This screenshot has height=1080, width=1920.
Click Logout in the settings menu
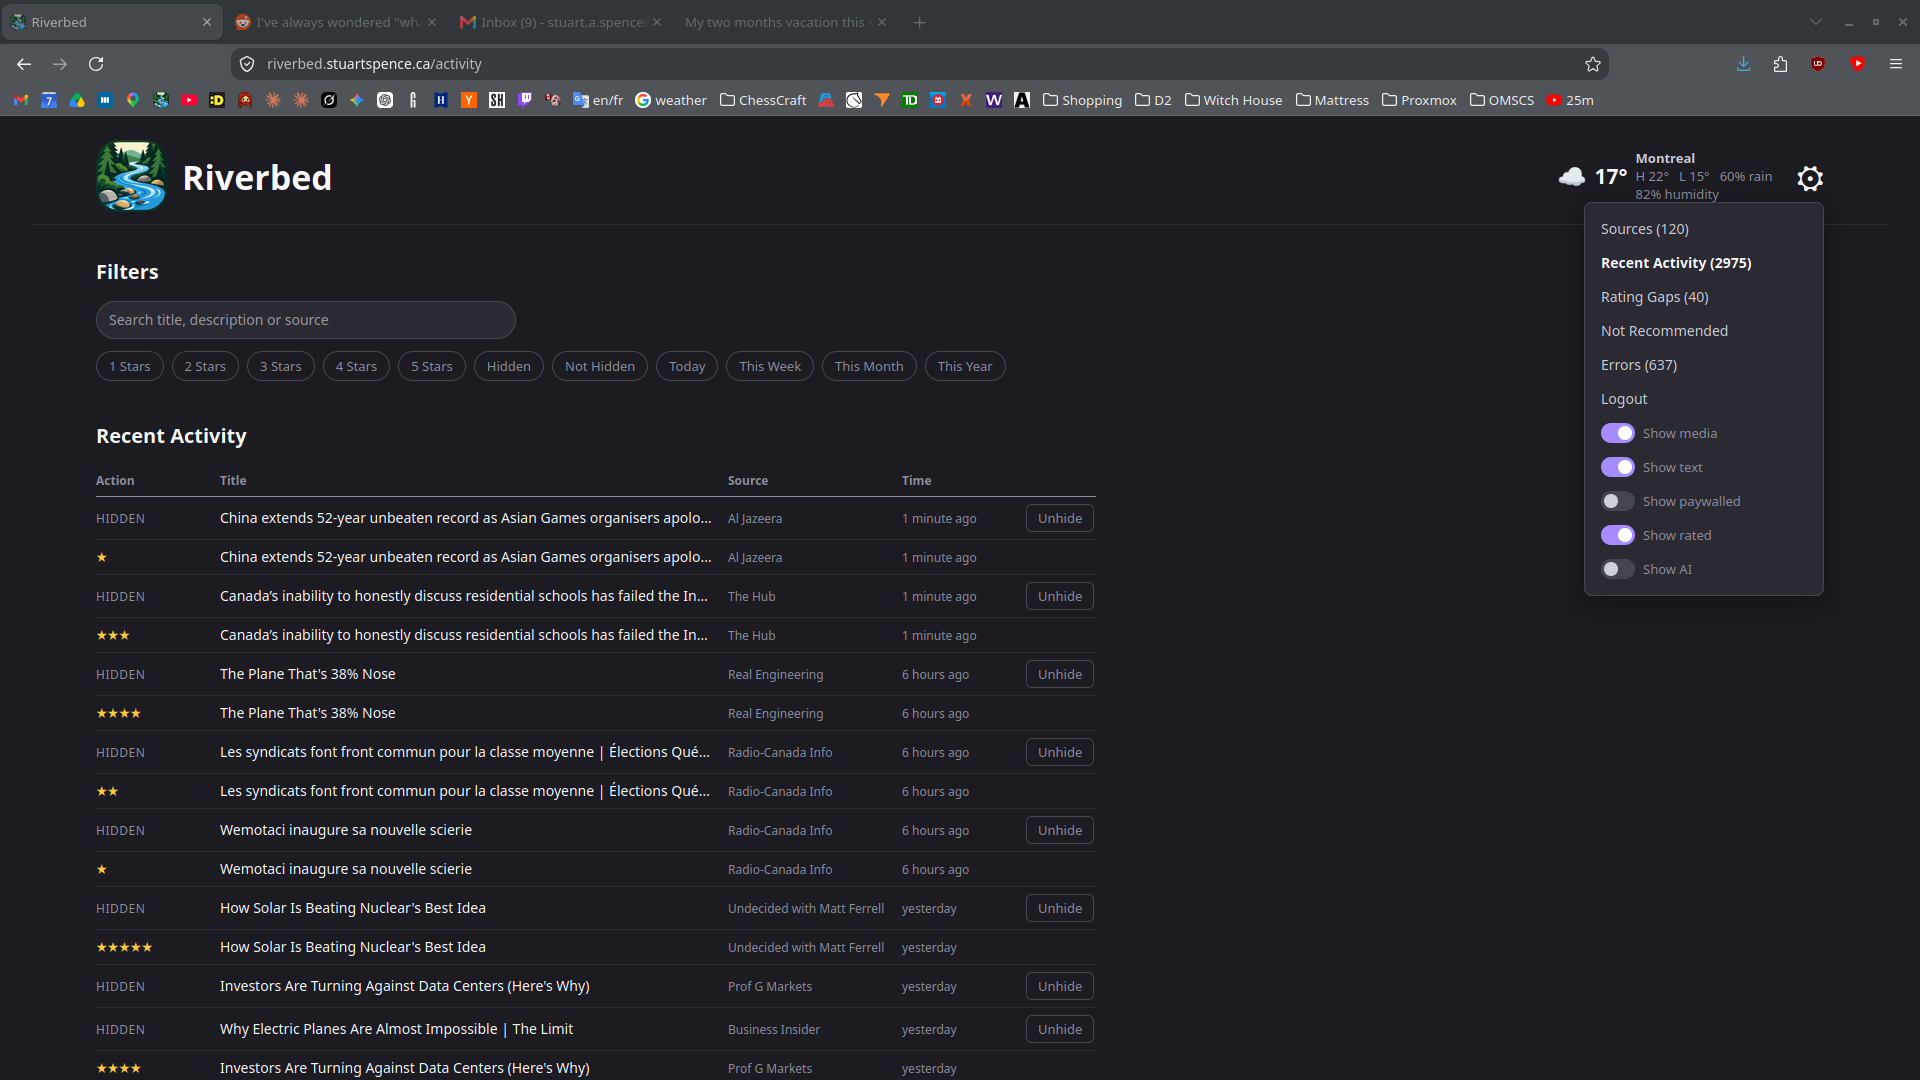1623,399
